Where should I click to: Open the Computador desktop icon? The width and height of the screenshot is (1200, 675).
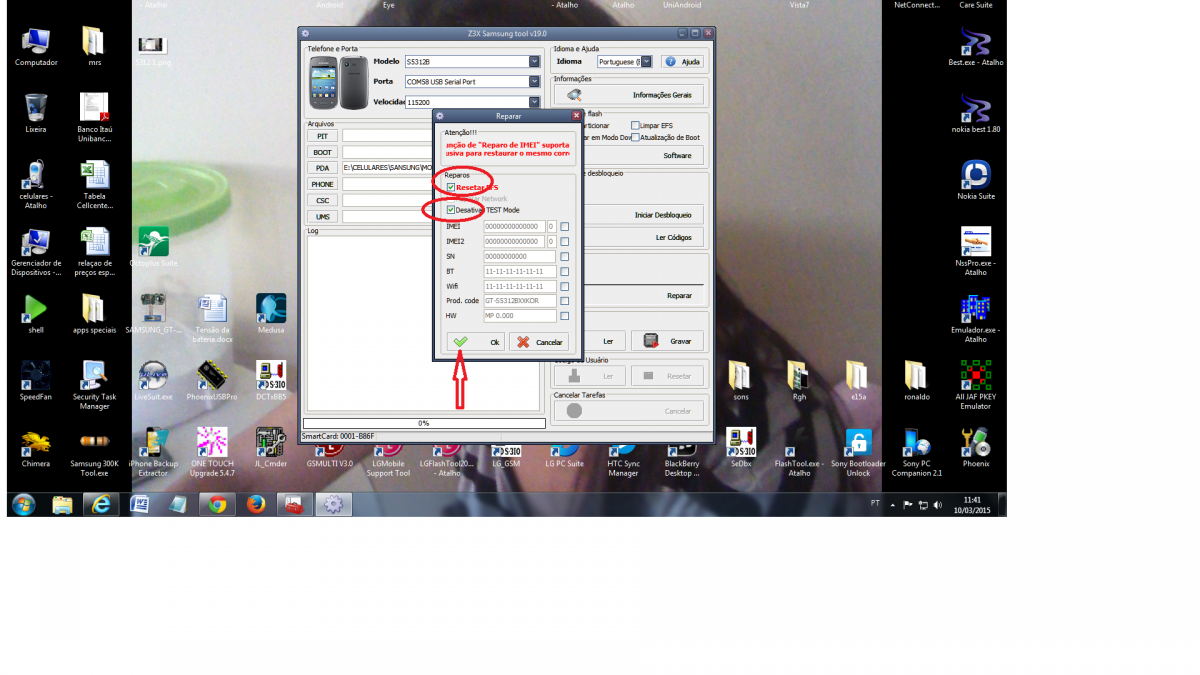coord(36,48)
